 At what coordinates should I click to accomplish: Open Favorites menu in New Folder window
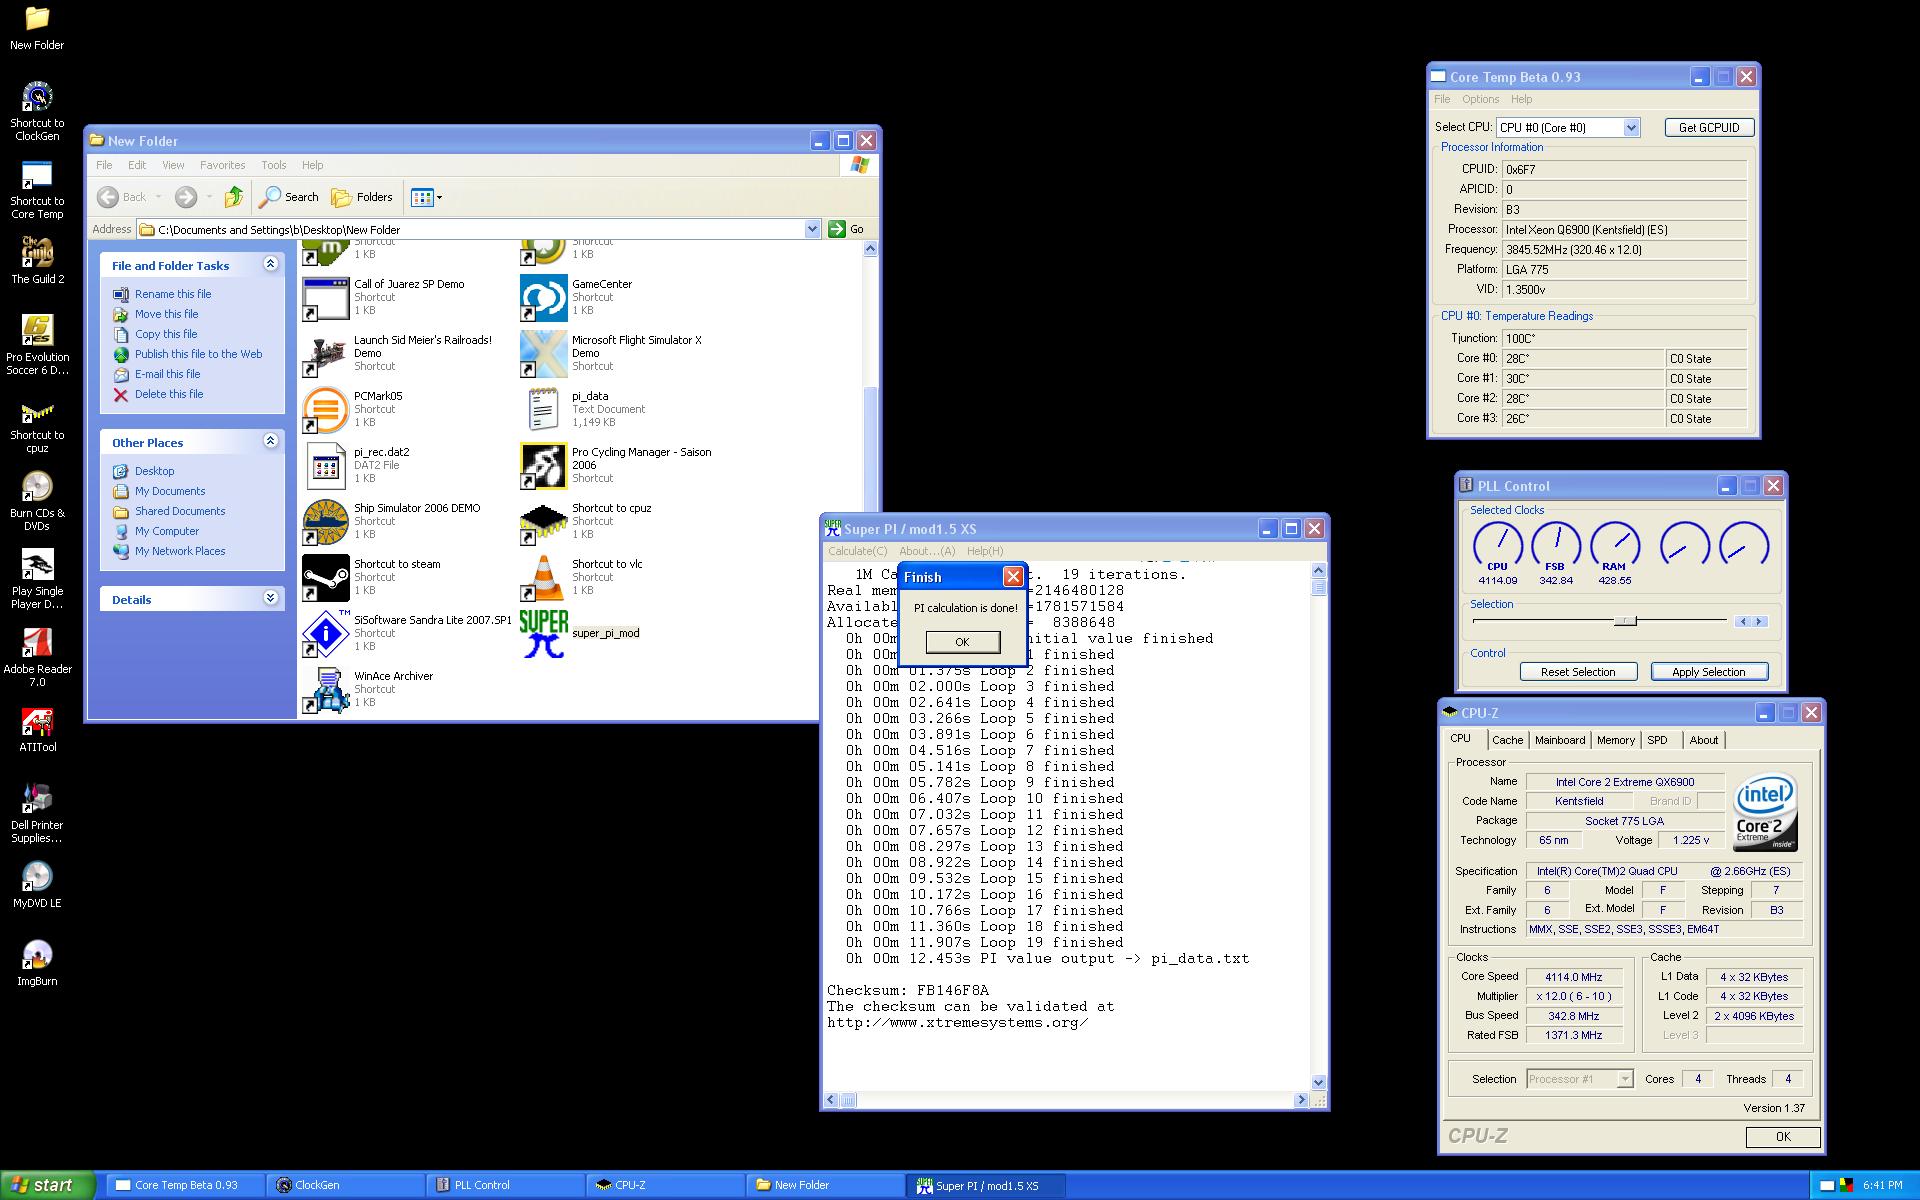[x=222, y=165]
